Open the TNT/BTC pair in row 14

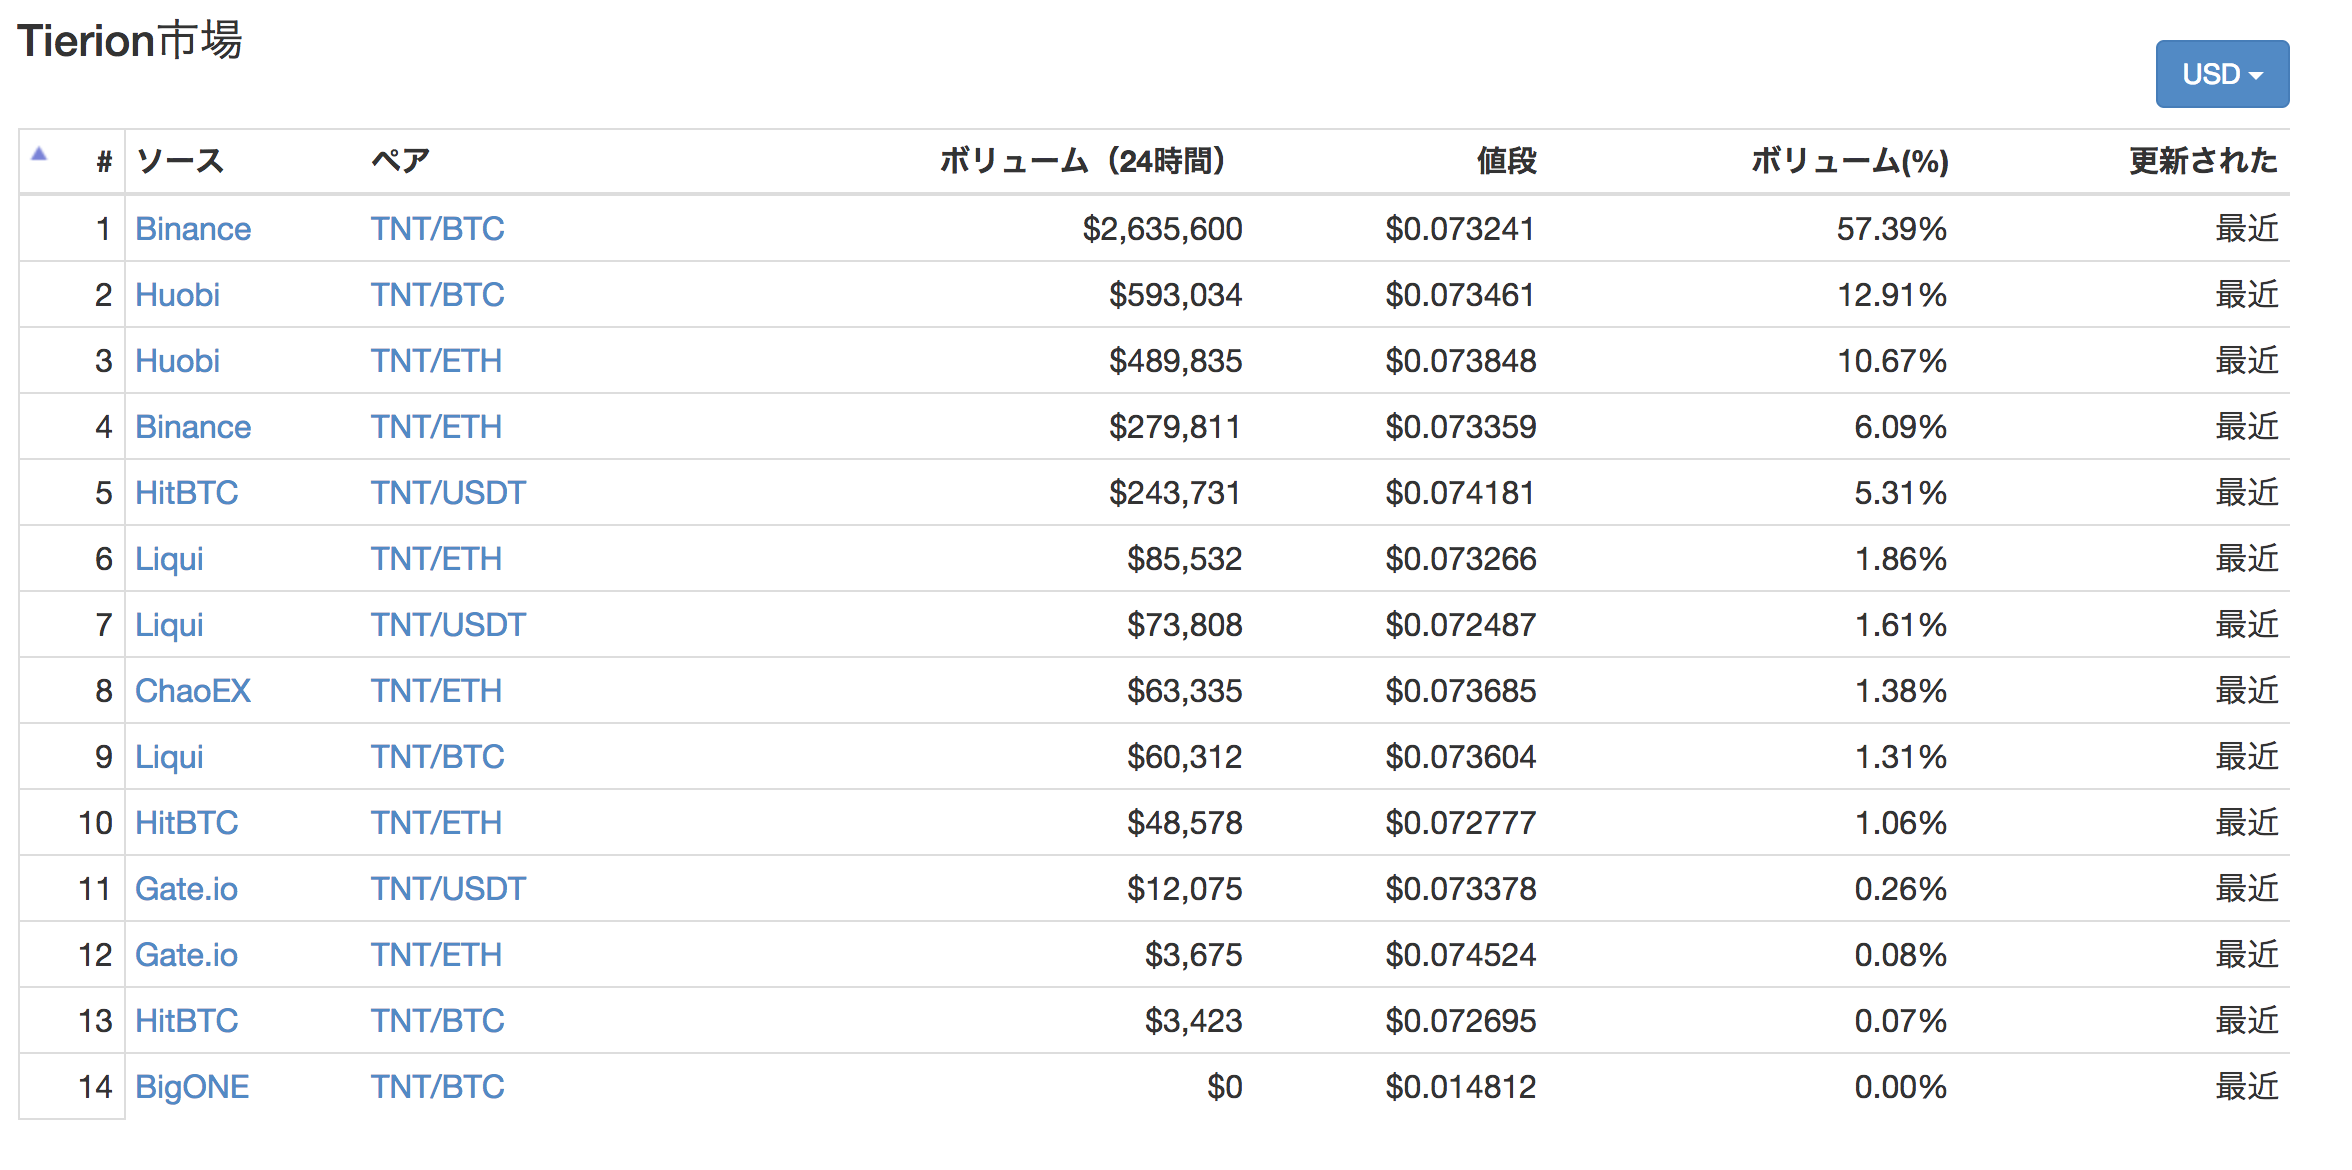[437, 1087]
